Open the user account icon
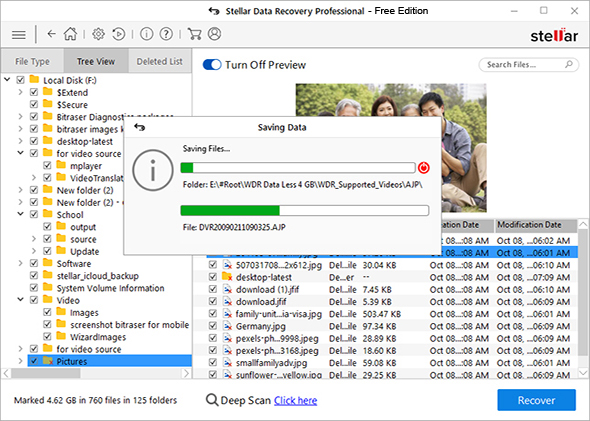The image size is (590, 421). pos(214,34)
